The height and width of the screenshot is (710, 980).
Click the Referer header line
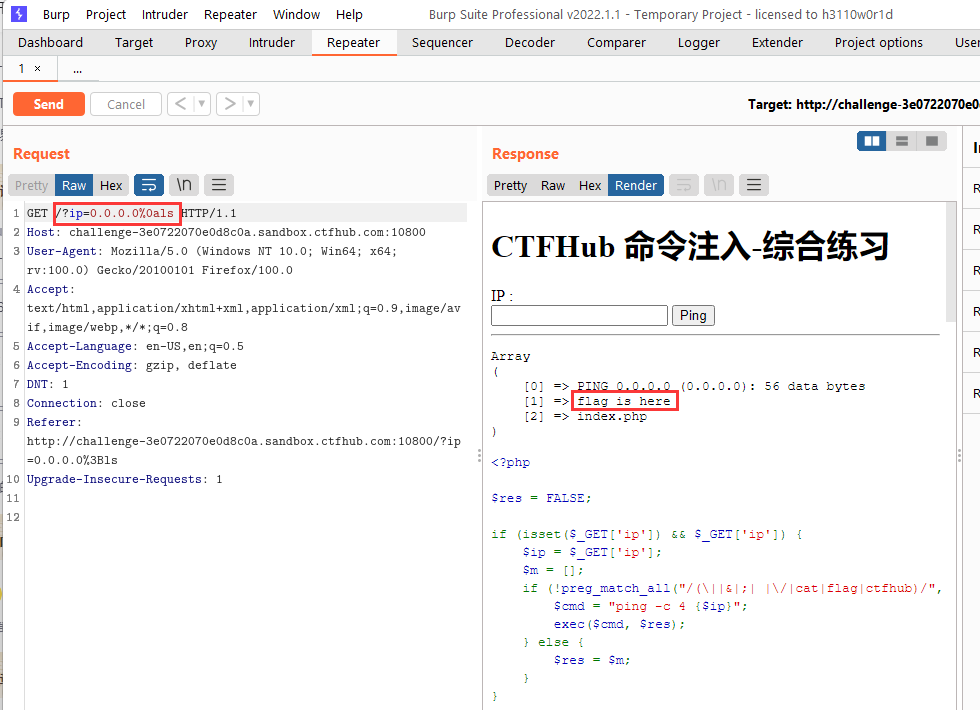(244, 441)
